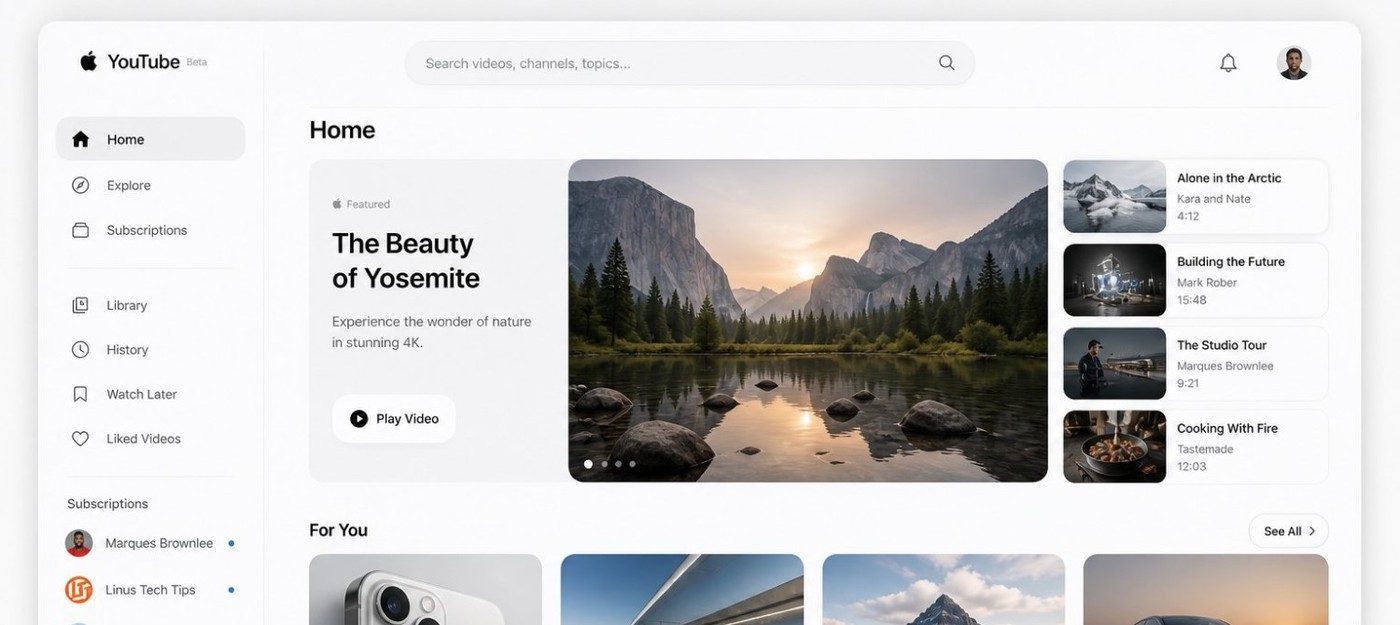1400x625 pixels.
Task: Click the Liked Videos heart icon
Action: click(x=81, y=438)
